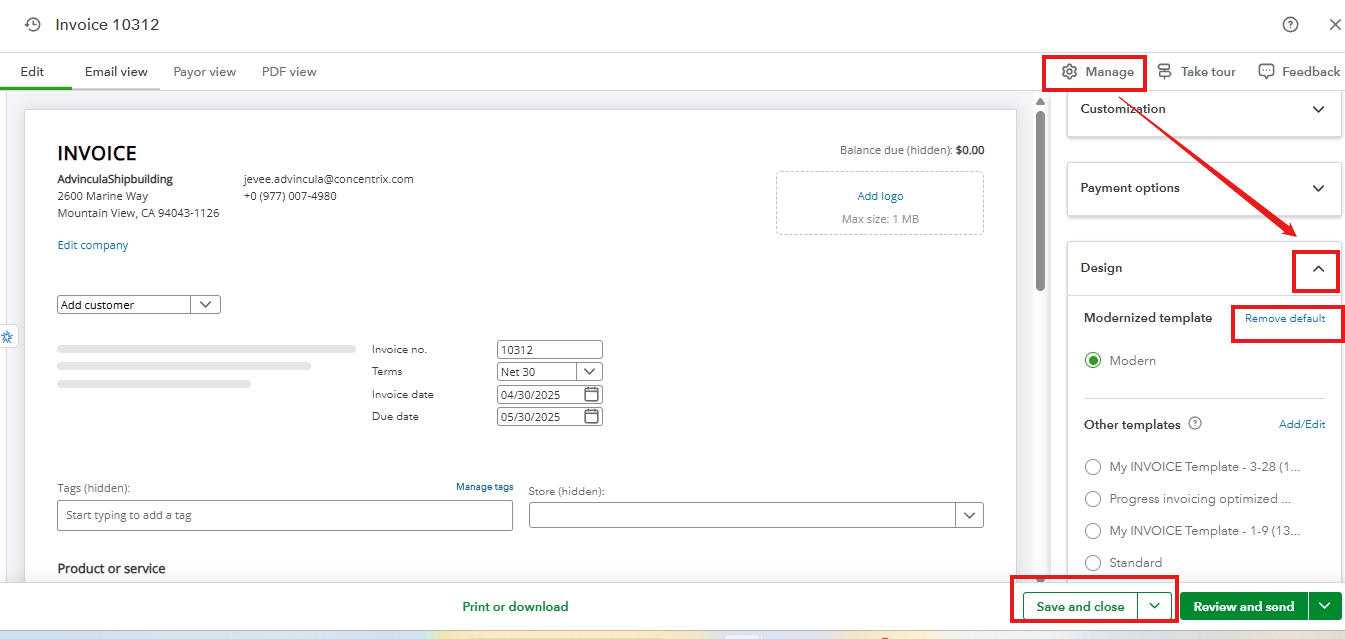
Task: Open the Store (hidden) dropdown arrow
Action: 969,515
